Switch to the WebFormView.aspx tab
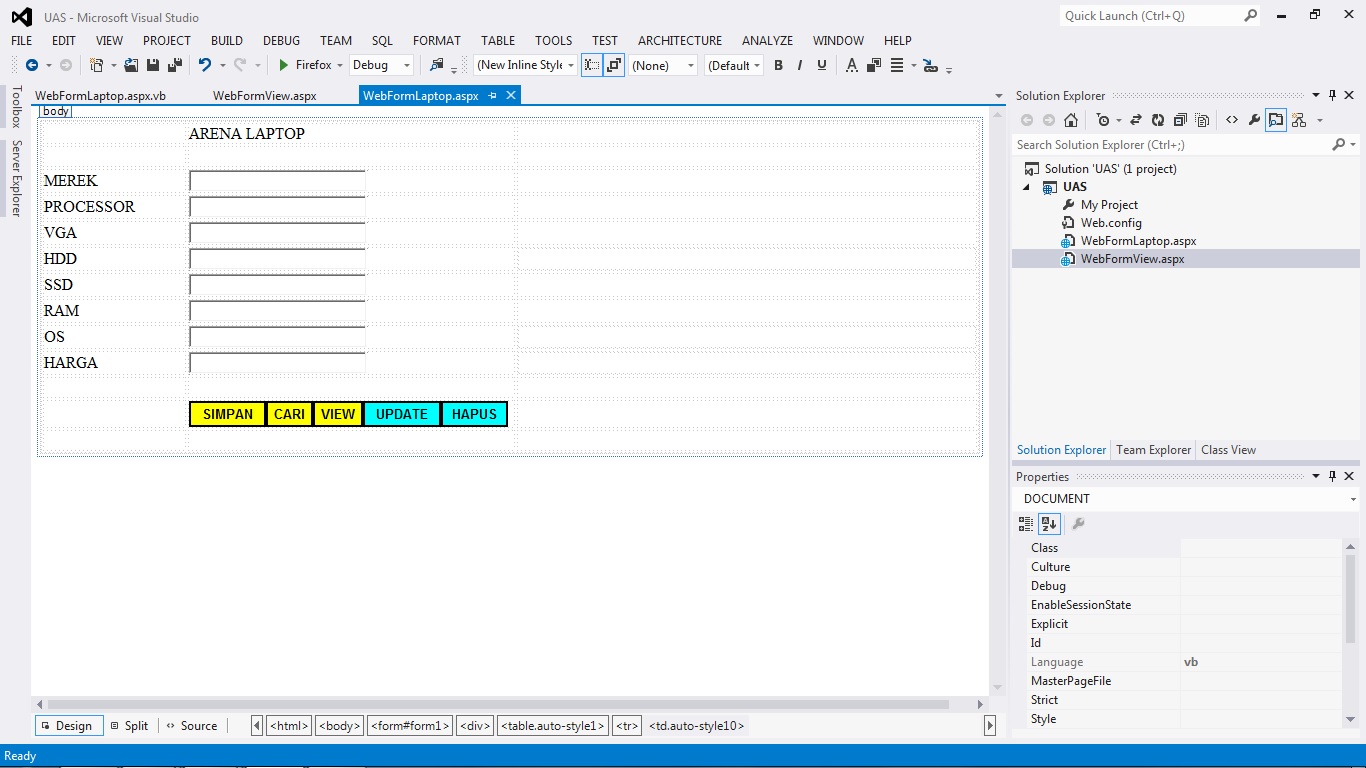1366x768 pixels. pos(264,95)
